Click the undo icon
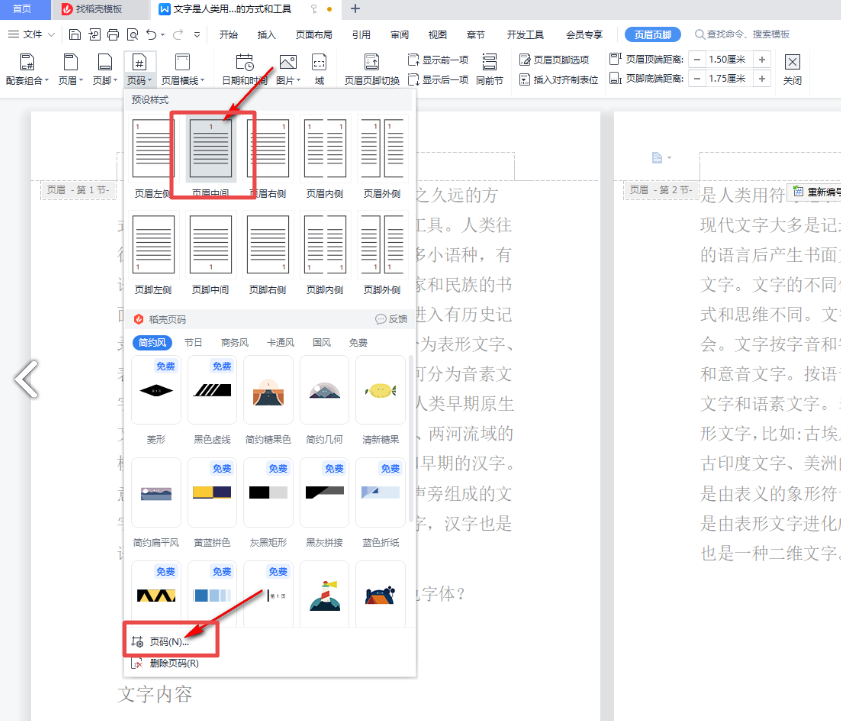This screenshot has width=841, height=721. (x=152, y=34)
